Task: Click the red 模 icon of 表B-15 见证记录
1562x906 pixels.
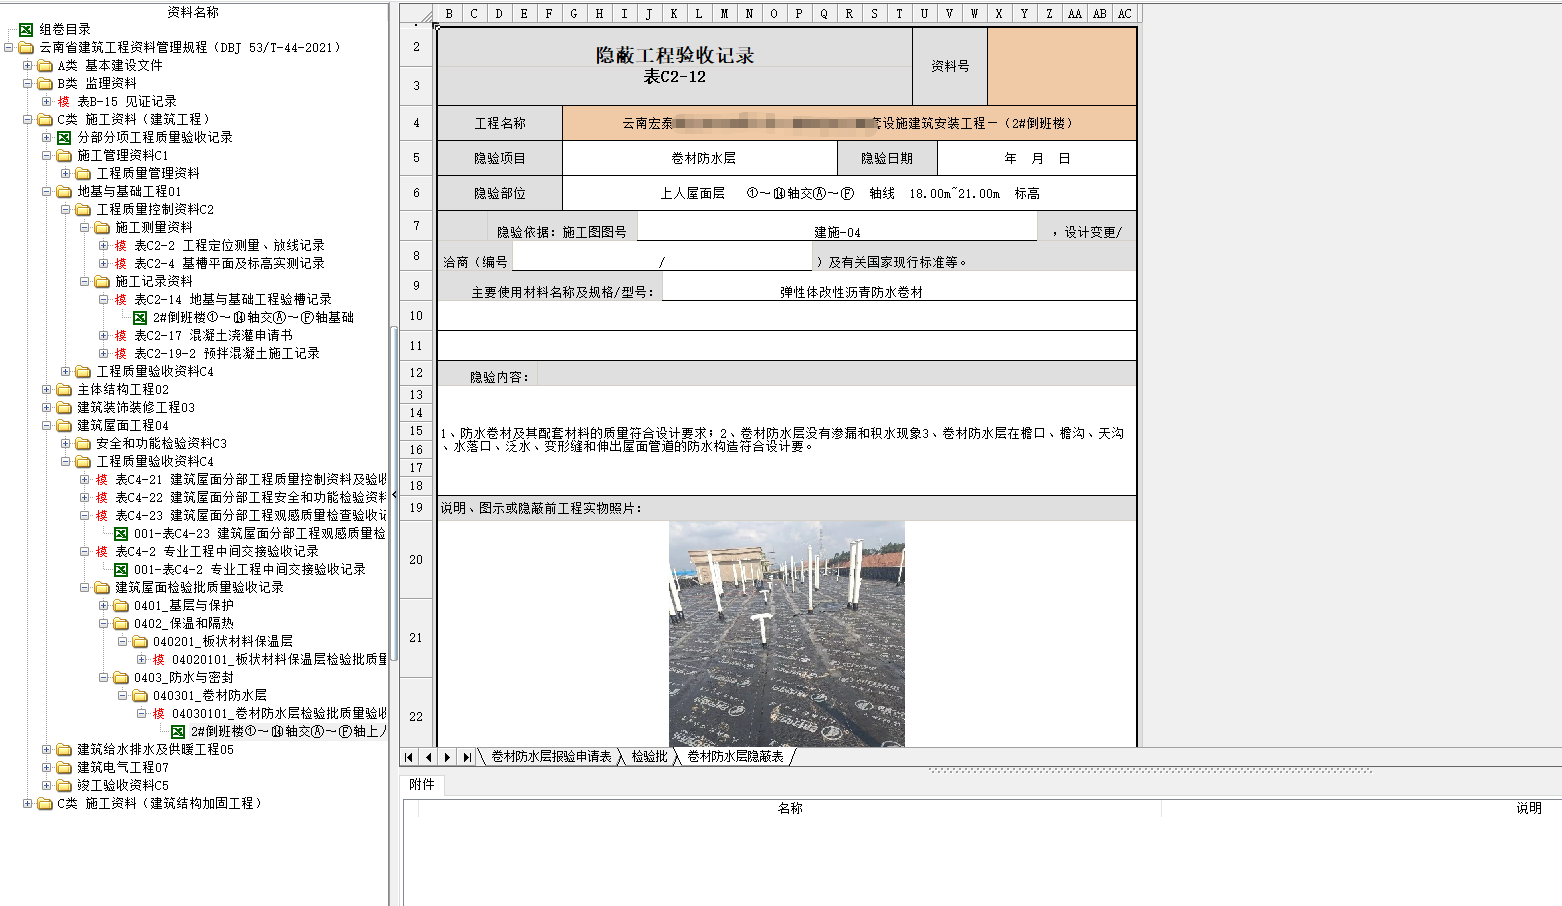Action: click(x=64, y=102)
